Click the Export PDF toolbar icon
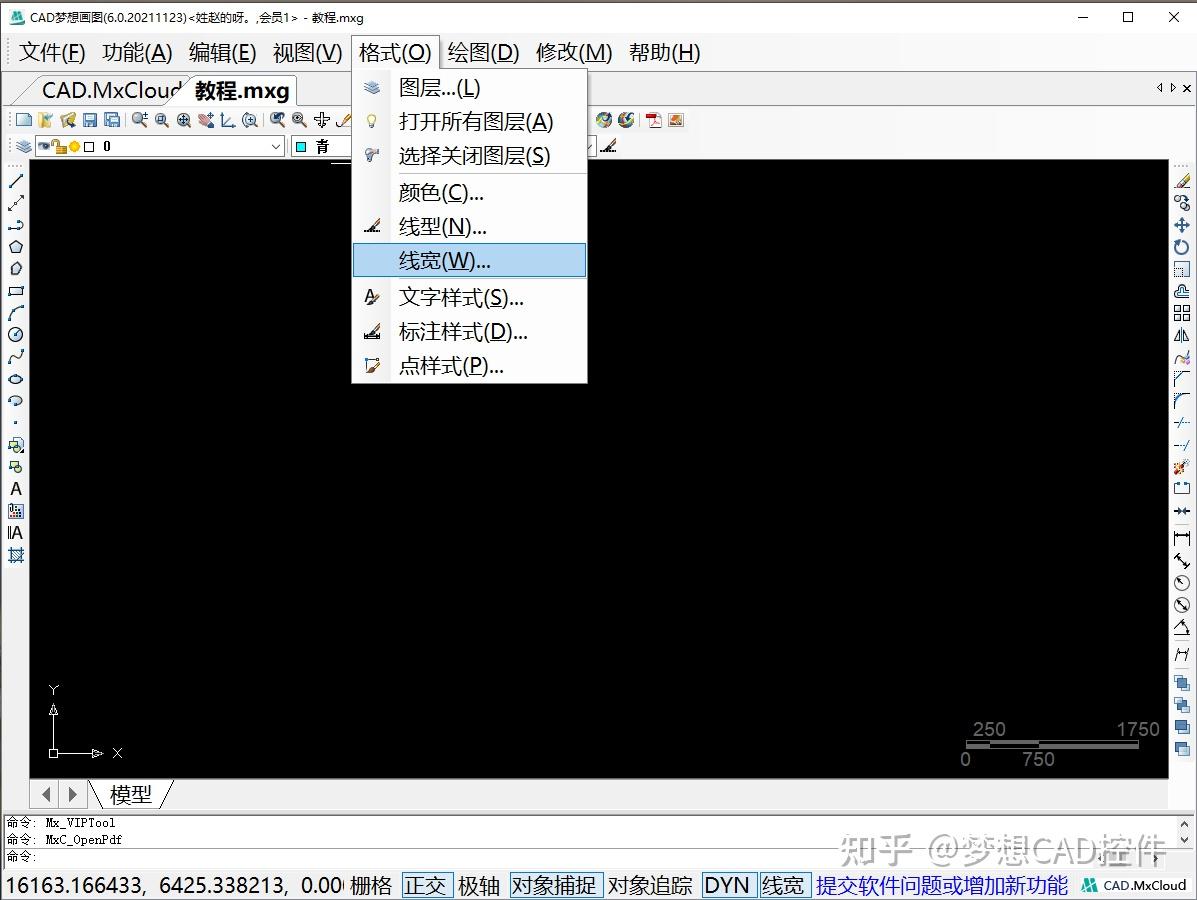The width and height of the screenshot is (1197, 900). [x=653, y=120]
